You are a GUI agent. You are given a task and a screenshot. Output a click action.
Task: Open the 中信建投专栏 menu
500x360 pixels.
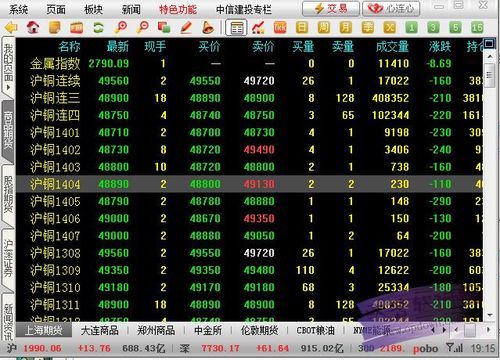point(244,9)
